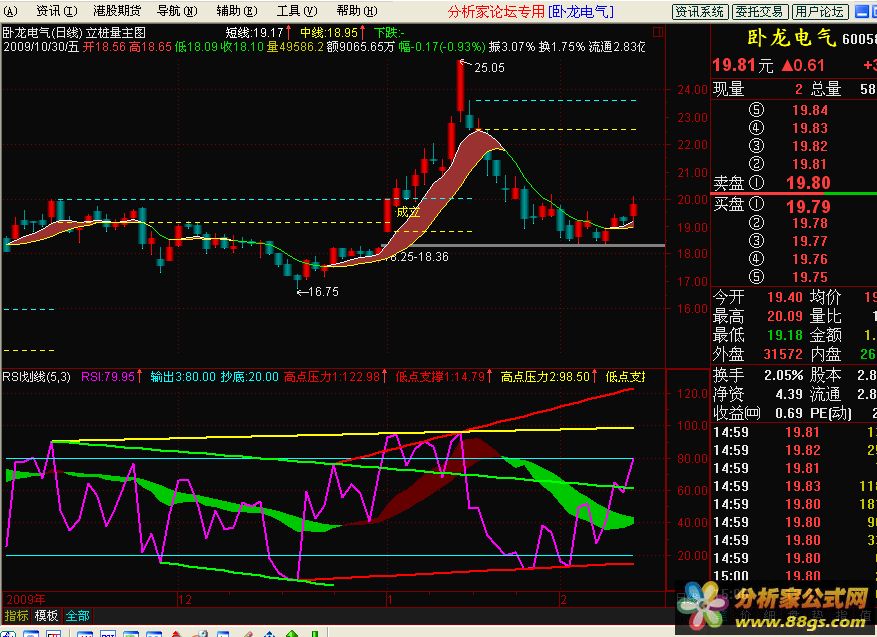Select 卖盘 ① price 19.80

(x=808, y=183)
